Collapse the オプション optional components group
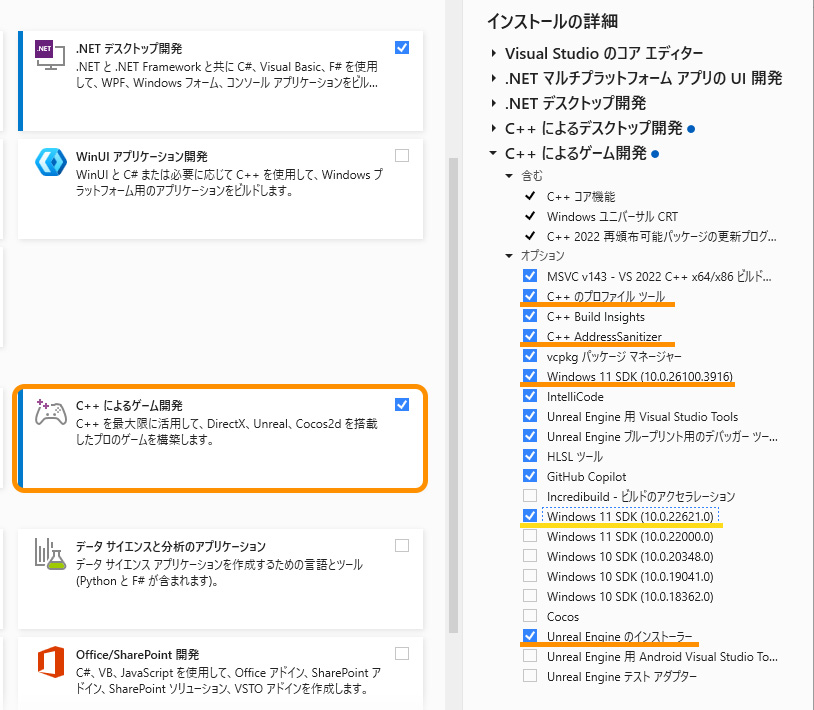 509,255
